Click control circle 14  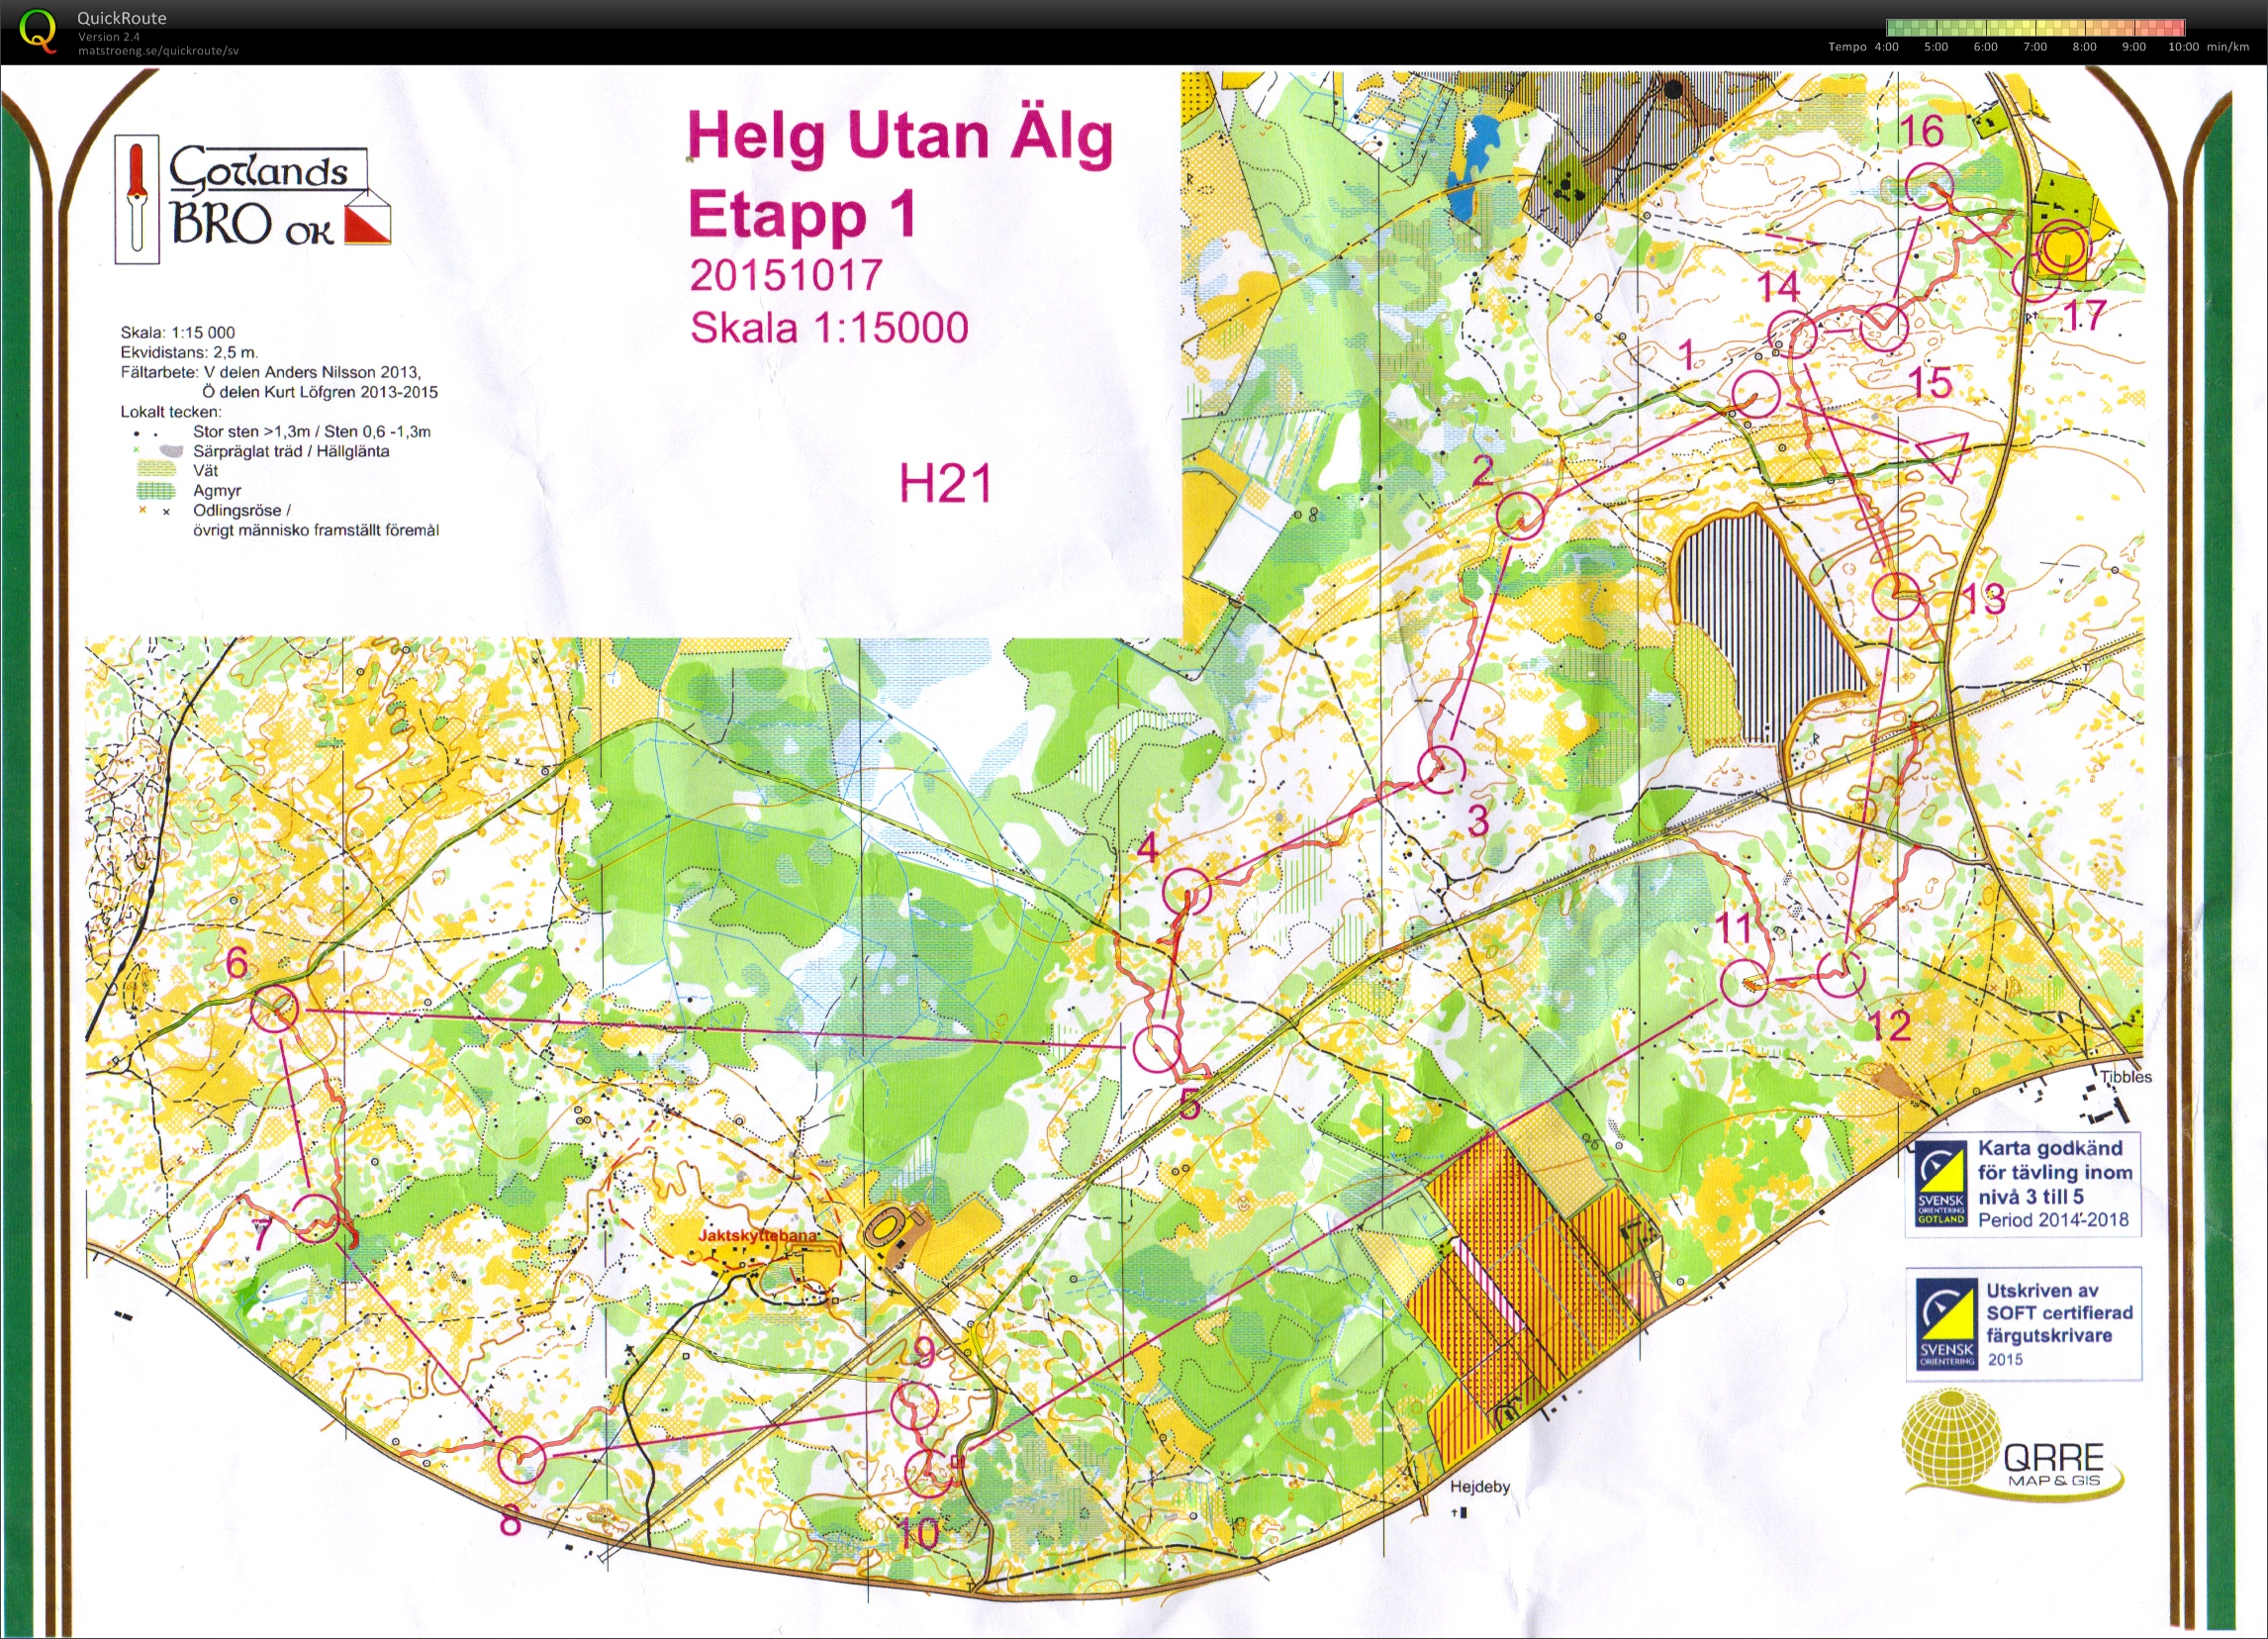tap(1792, 334)
